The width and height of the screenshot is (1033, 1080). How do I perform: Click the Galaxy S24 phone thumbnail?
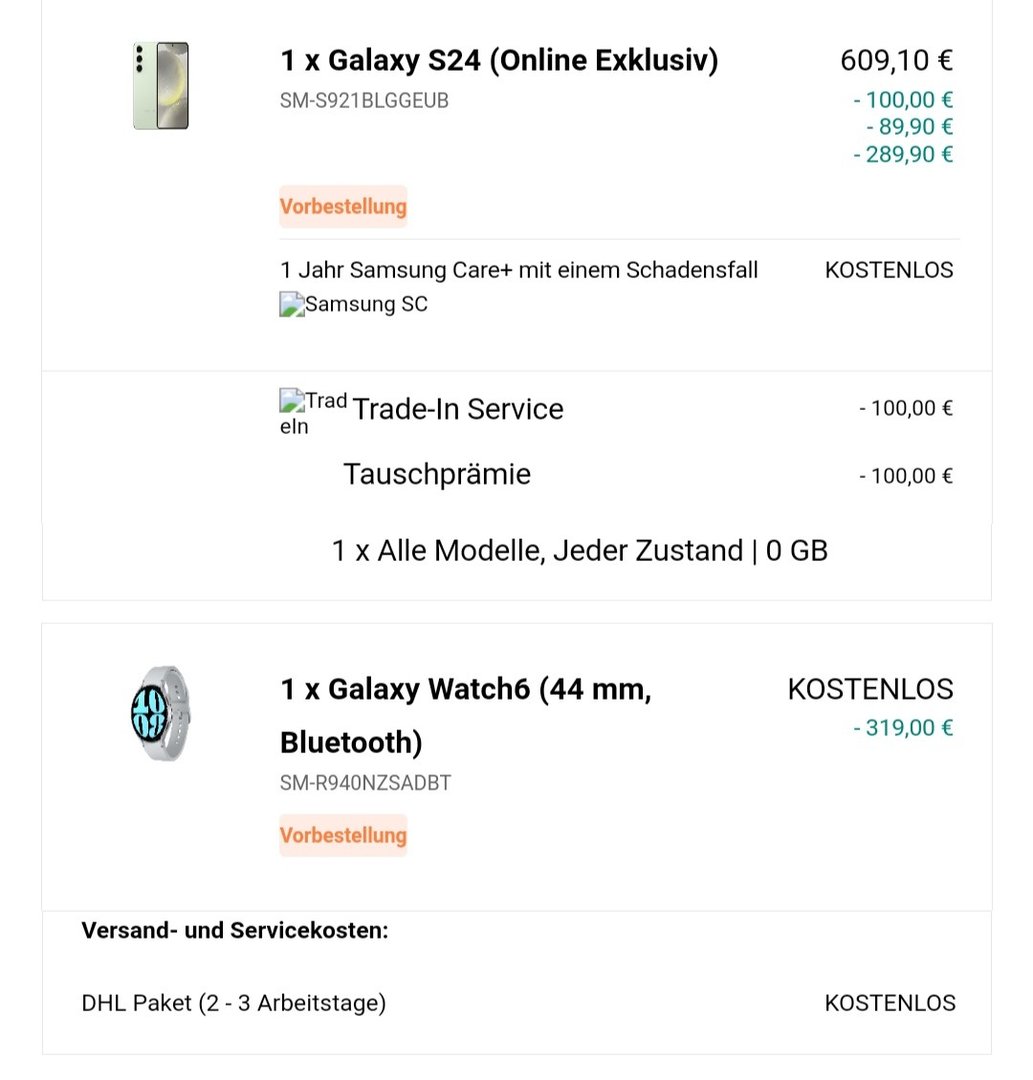pos(161,86)
